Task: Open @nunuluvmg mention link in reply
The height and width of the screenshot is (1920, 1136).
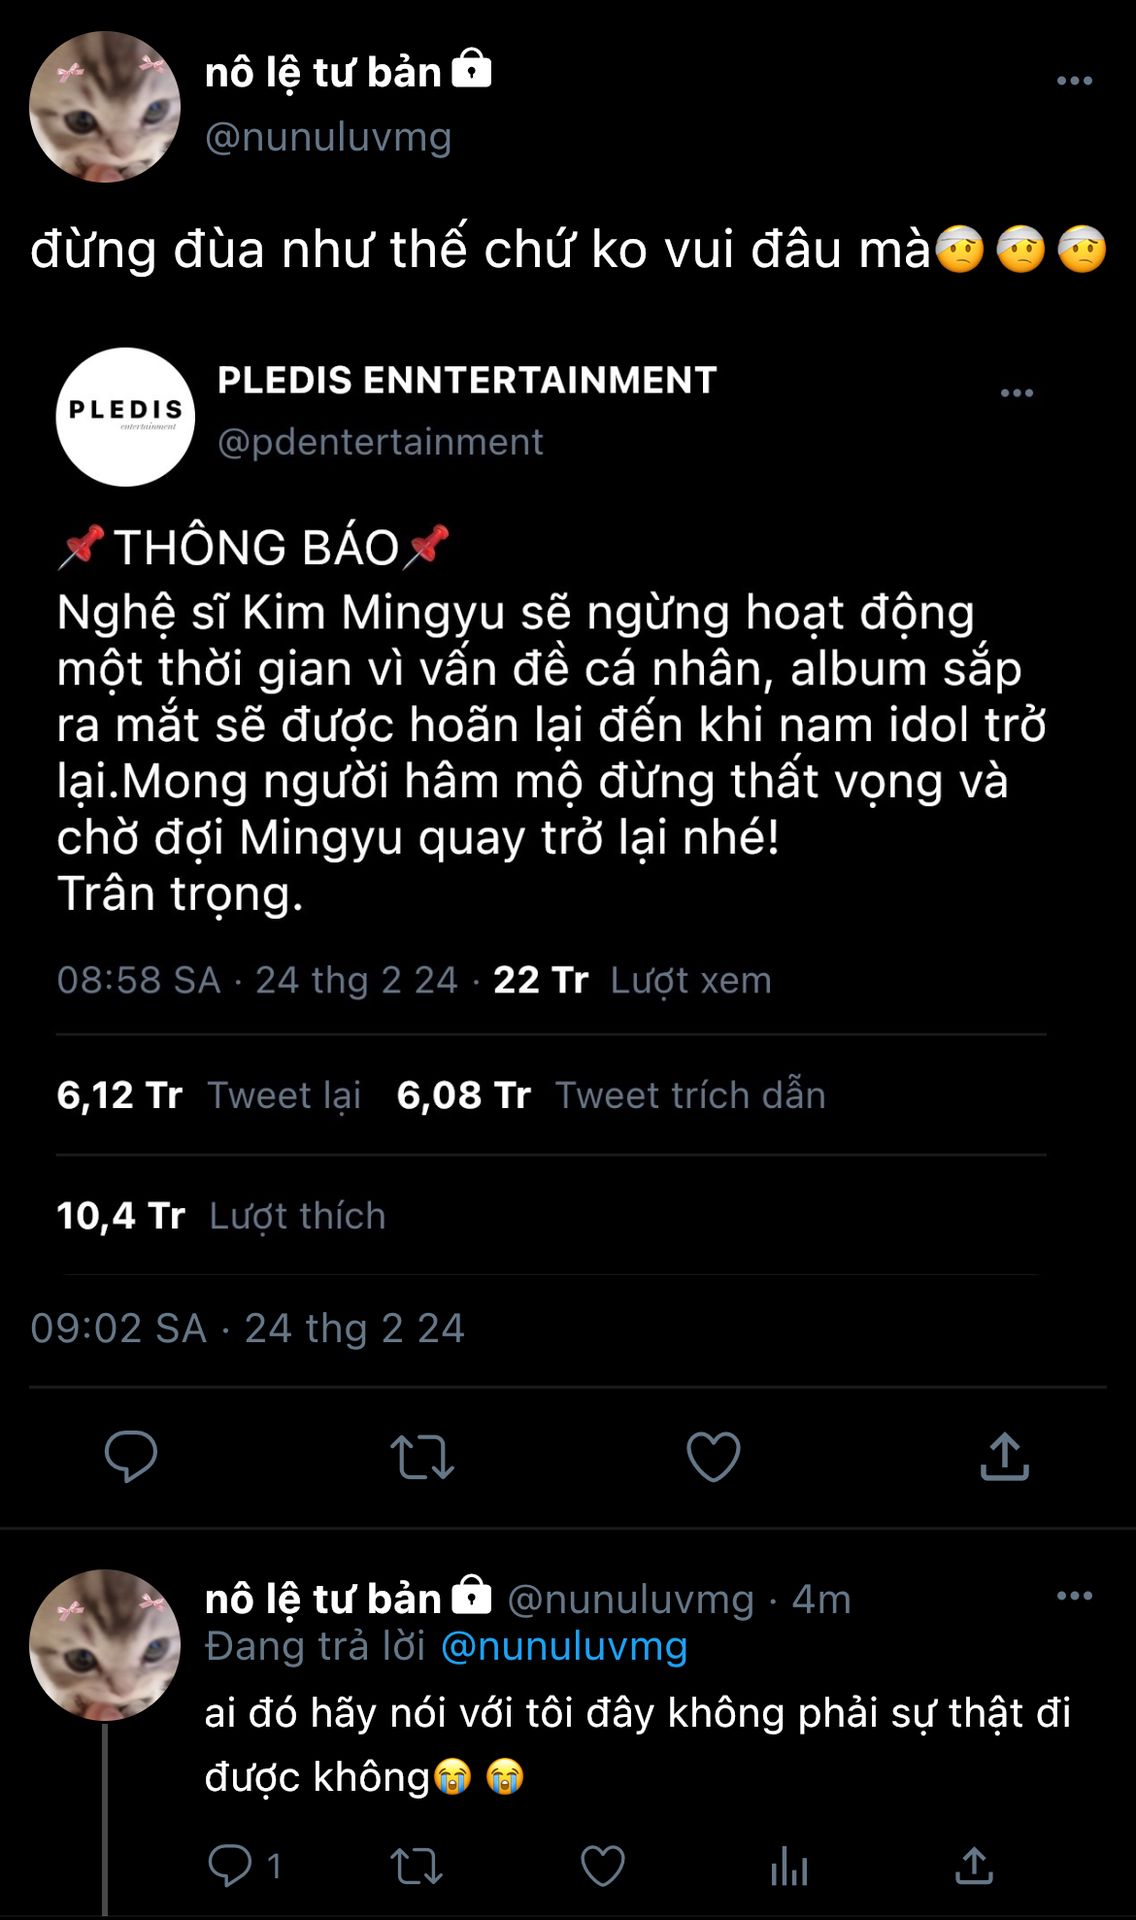Action: [x=564, y=1646]
